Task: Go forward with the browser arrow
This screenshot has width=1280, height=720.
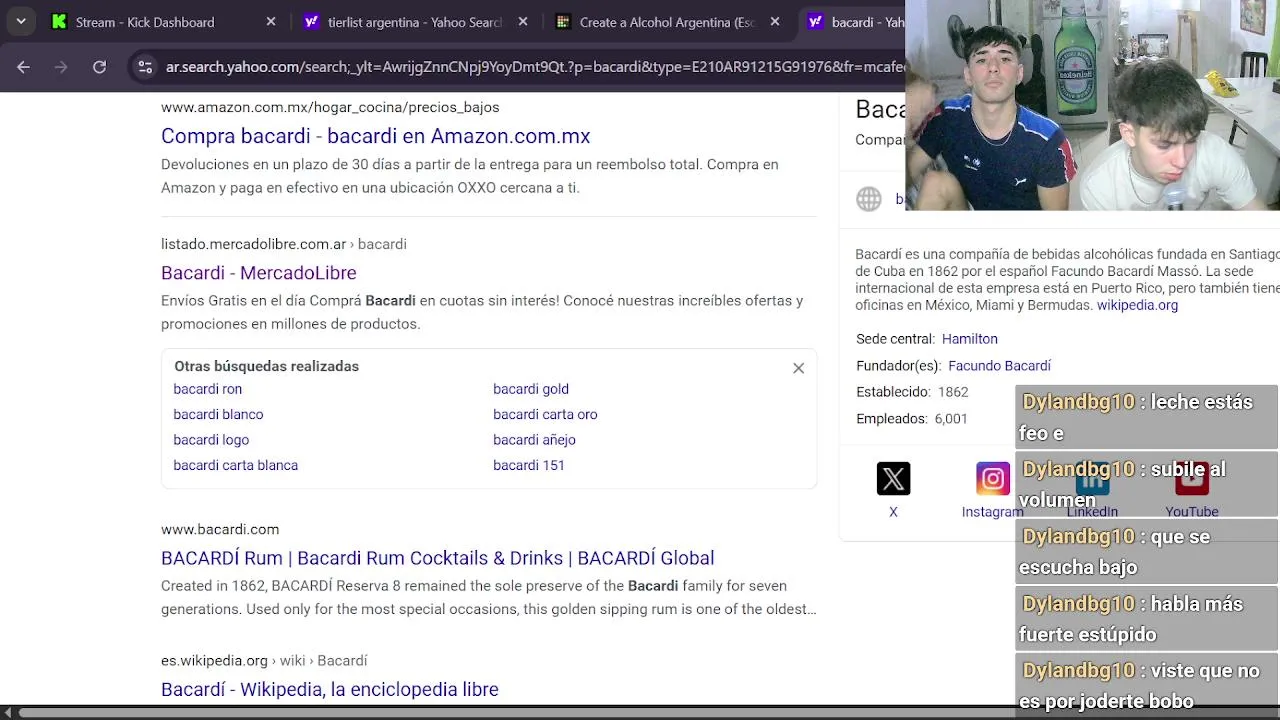Action: pyautogui.click(x=61, y=67)
